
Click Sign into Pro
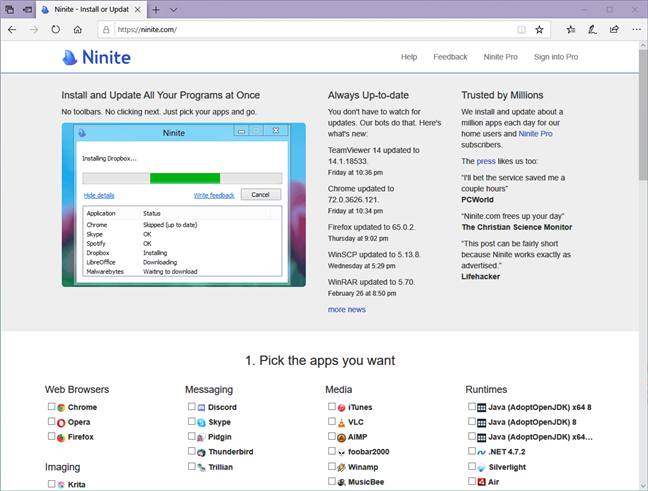(556, 57)
